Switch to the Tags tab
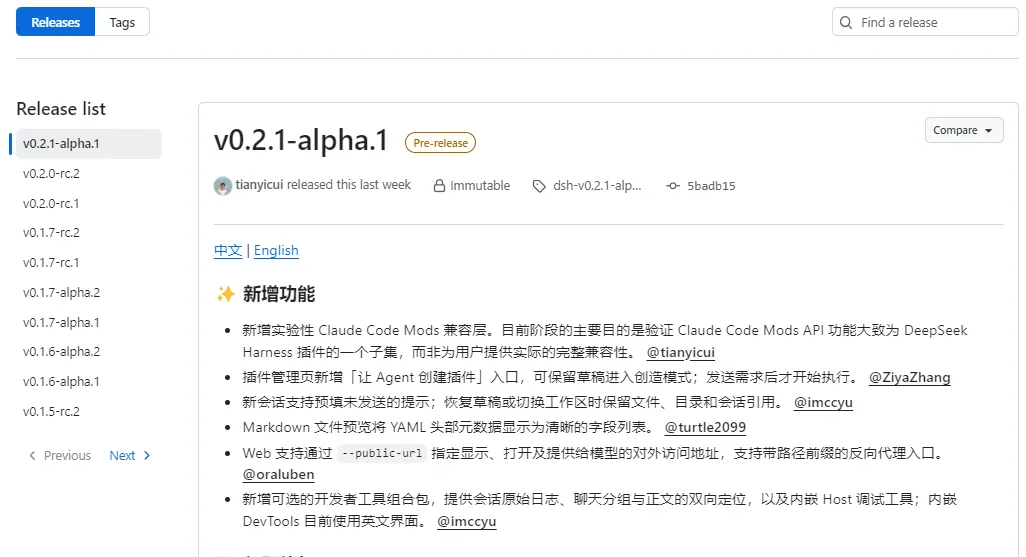The width and height of the screenshot is (1026, 557). point(122,22)
